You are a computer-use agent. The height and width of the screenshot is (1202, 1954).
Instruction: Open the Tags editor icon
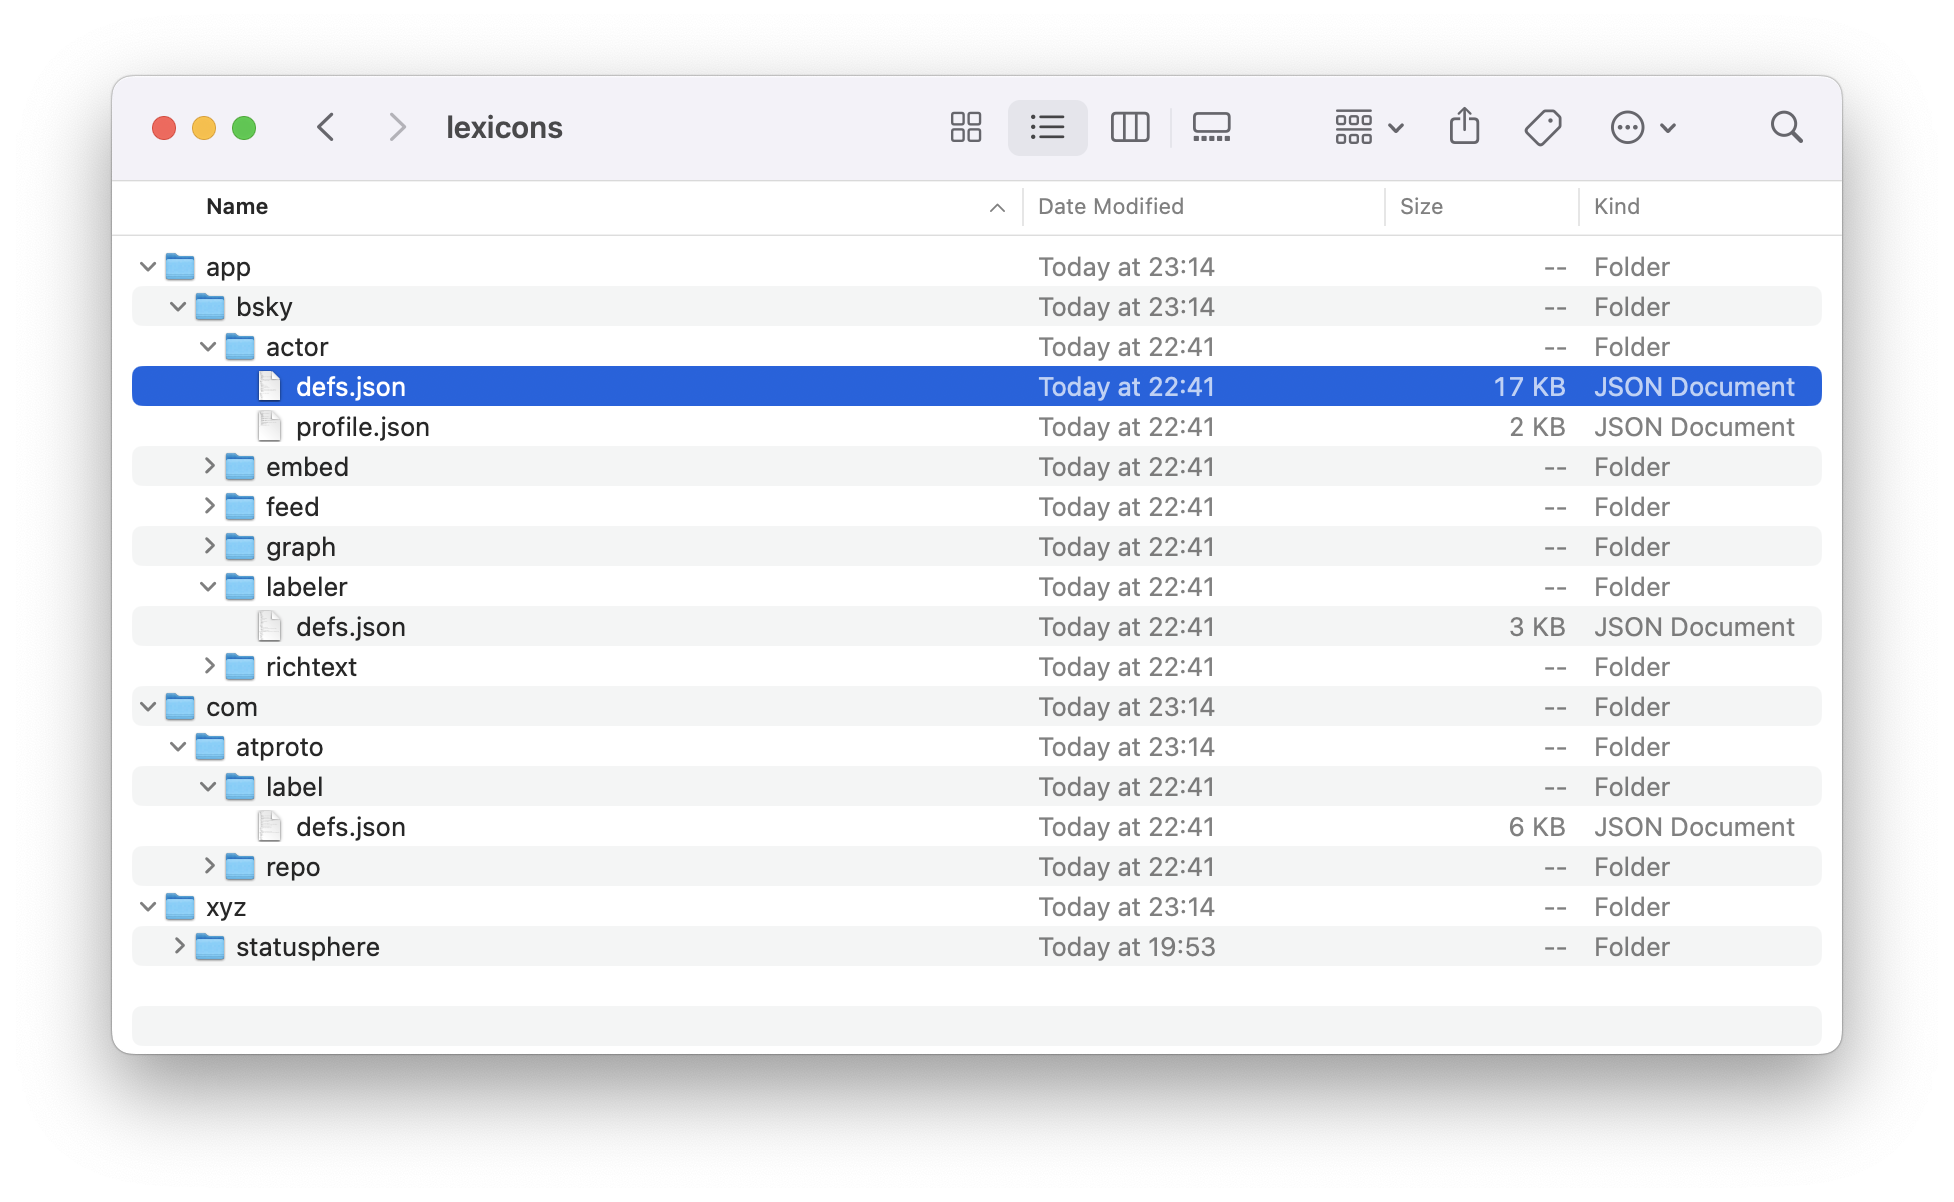[1542, 127]
